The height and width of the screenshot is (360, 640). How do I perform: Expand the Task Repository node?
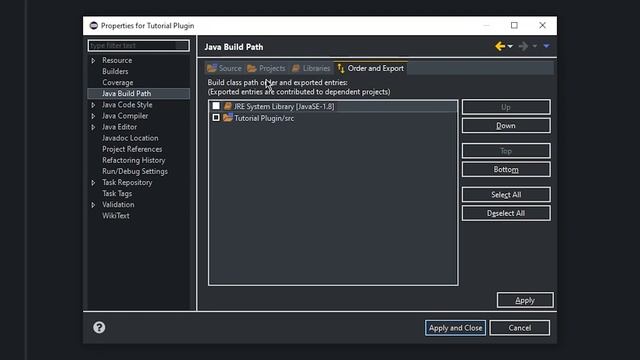93,182
